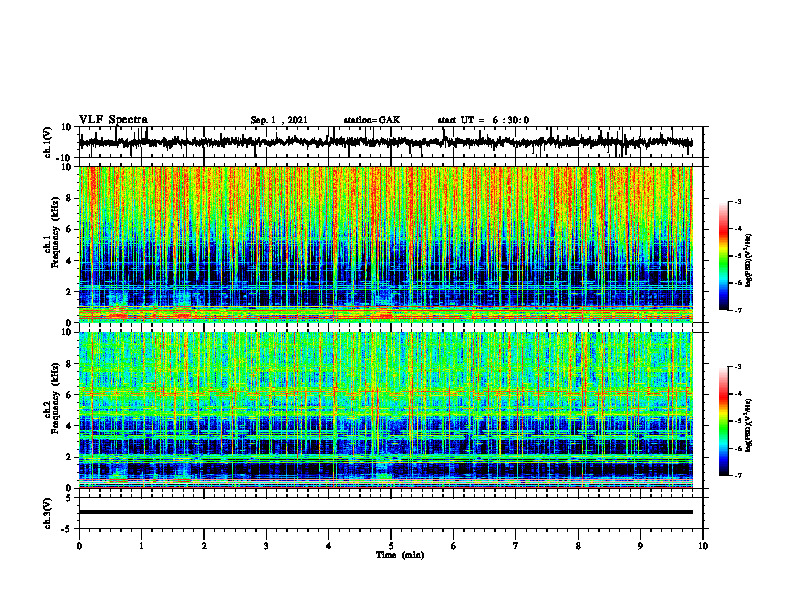Click inside the ch.1 spectrogram panel
The image size is (792, 612).
pyautogui.click(x=385, y=244)
